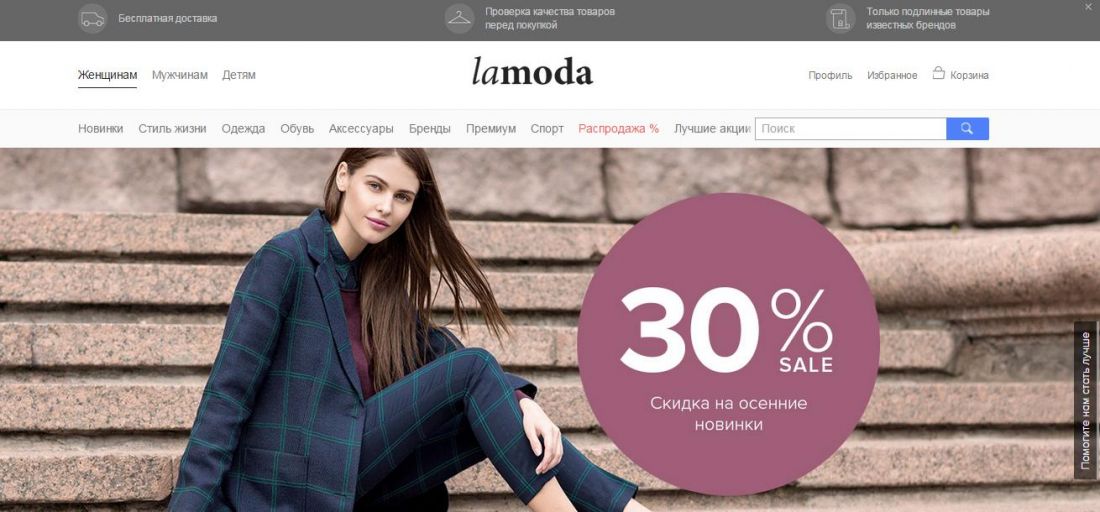Open the Детям section
The width and height of the screenshot is (1100, 512).
239,75
